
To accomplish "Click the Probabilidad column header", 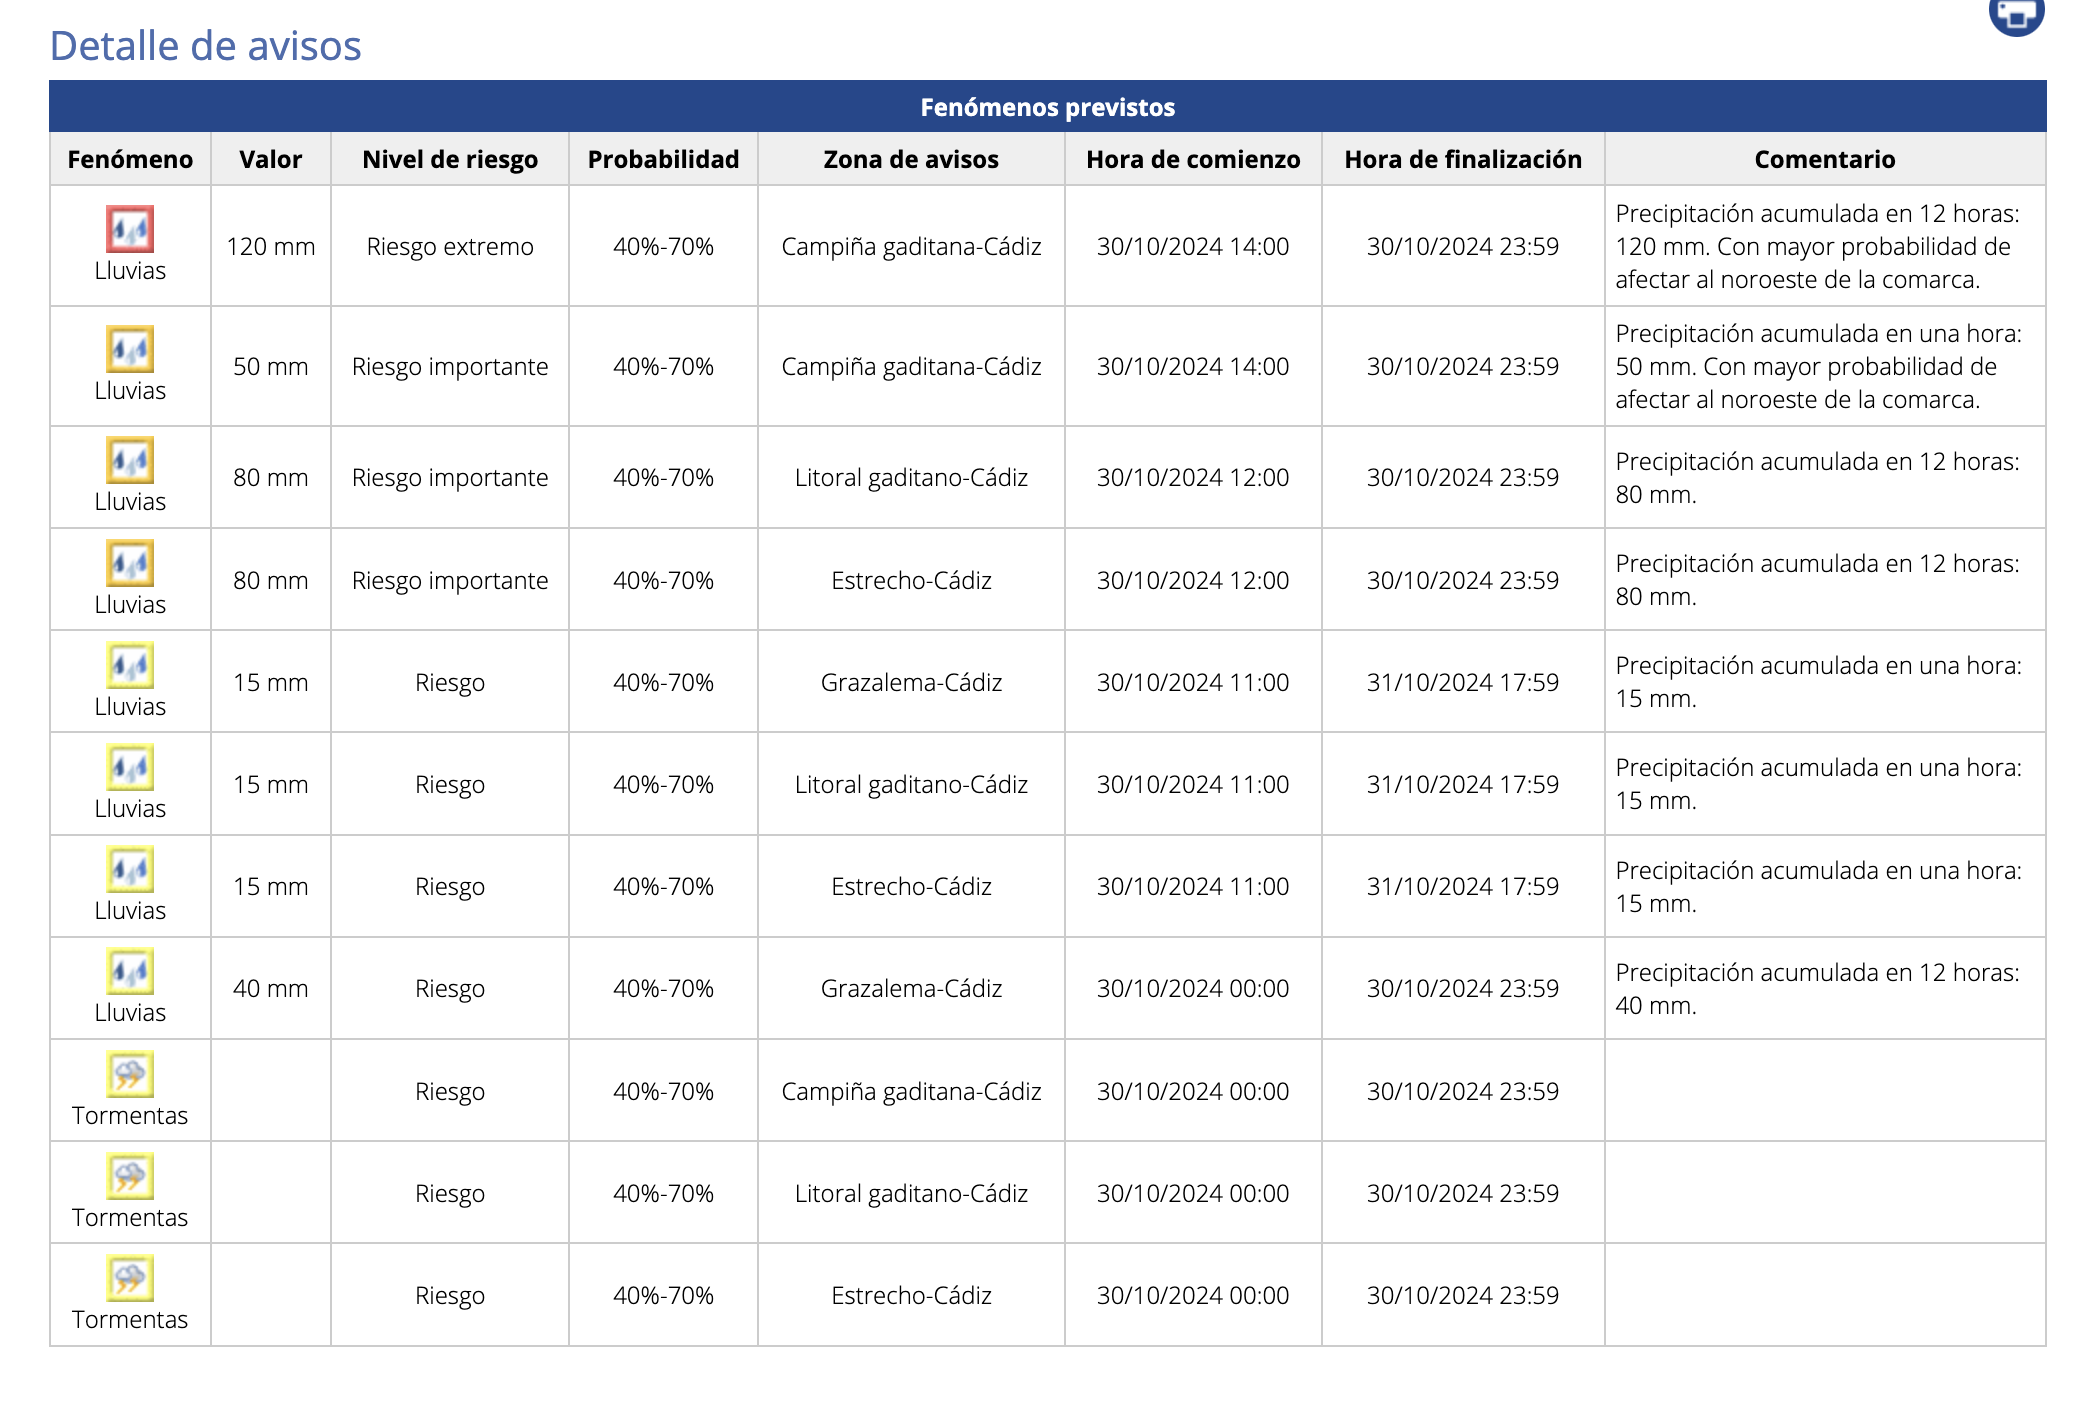I will point(663,159).
